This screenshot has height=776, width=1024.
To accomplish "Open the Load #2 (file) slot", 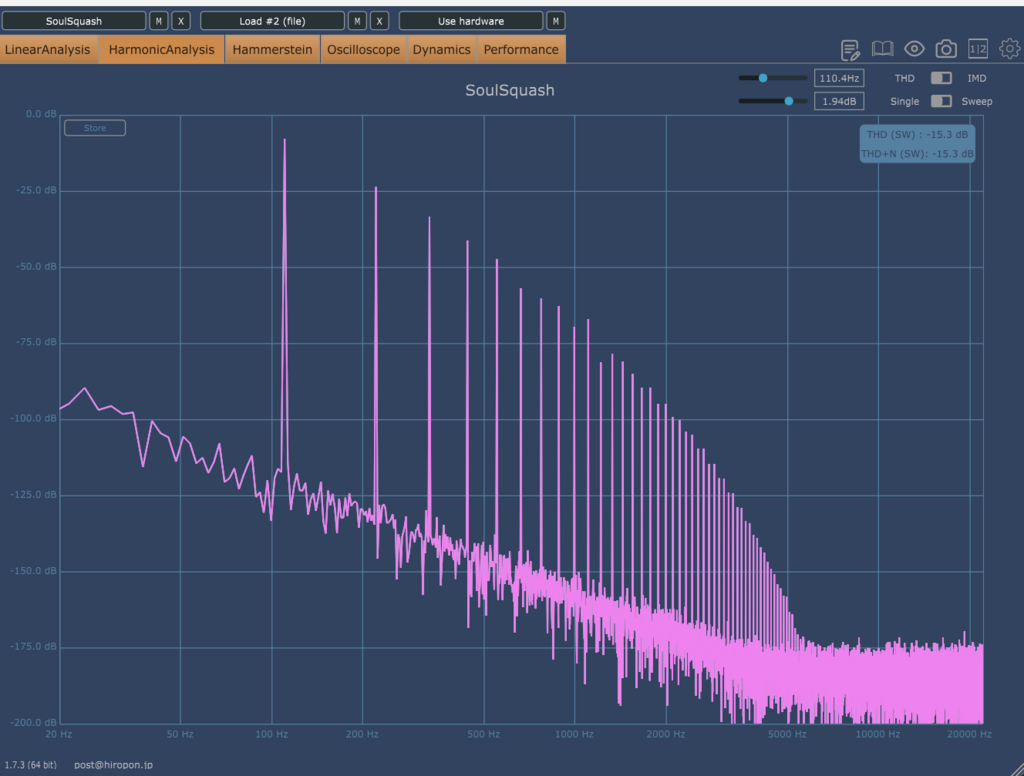I will (272, 21).
